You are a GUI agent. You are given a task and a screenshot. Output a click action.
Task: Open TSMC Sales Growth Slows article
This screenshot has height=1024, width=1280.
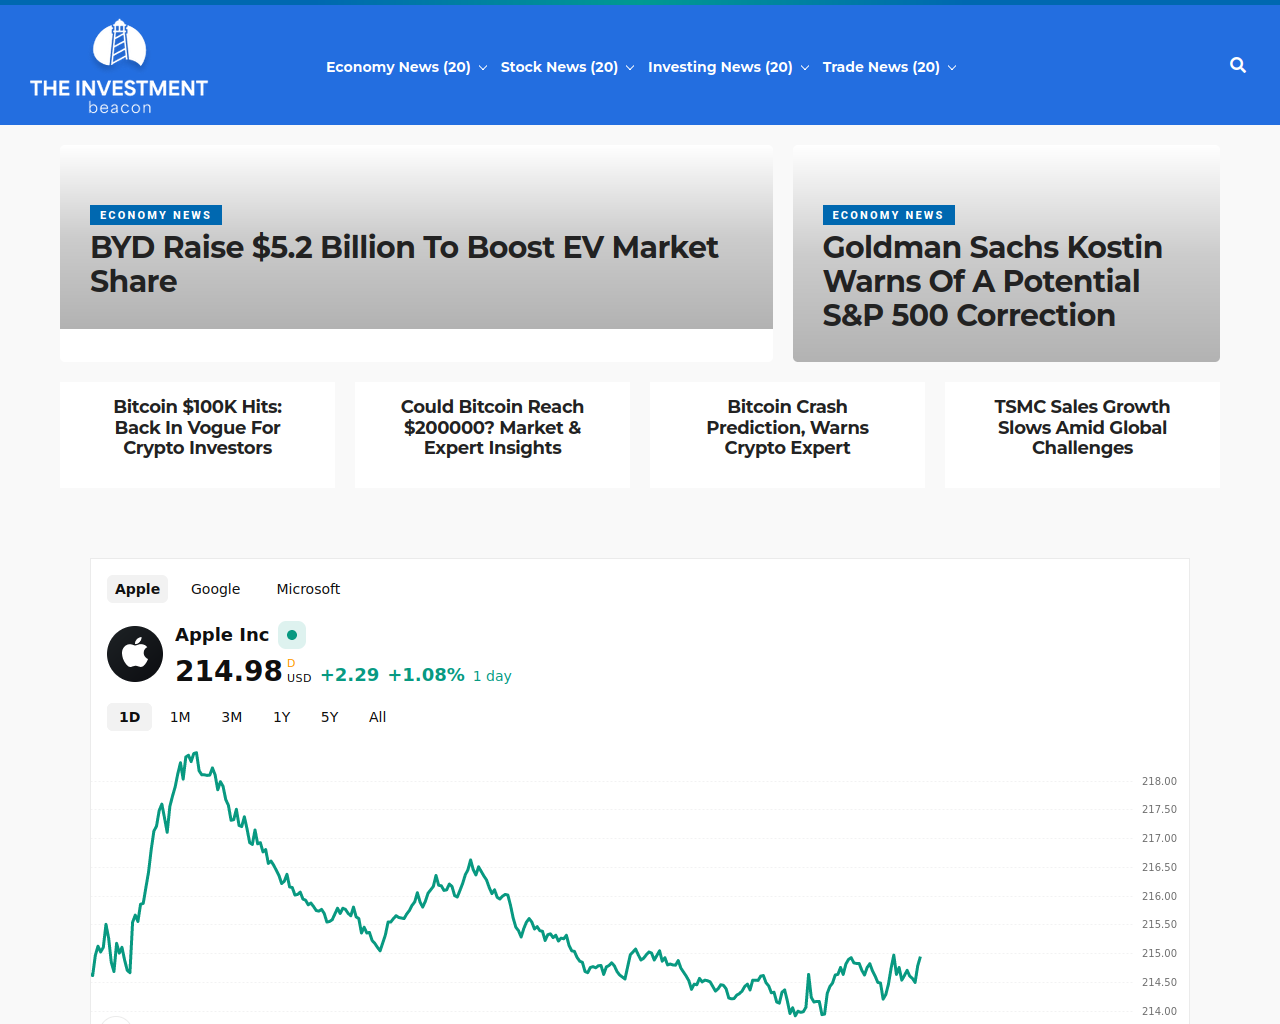pos(1082,427)
